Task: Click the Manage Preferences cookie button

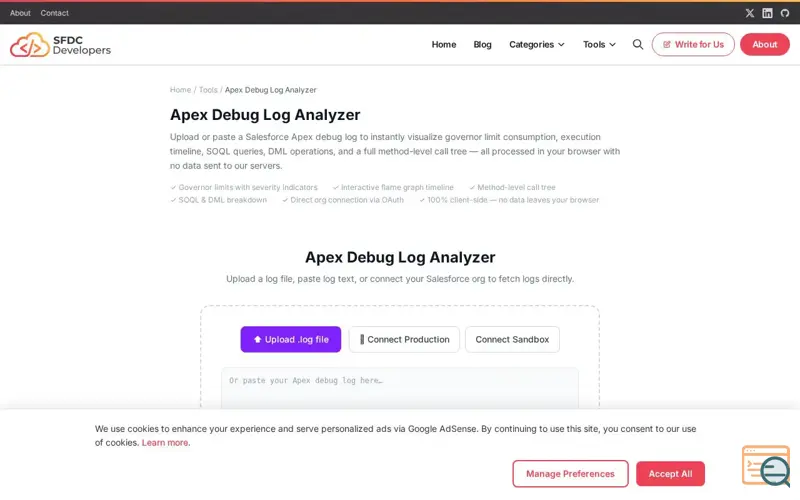Action: (x=570, y=474)
